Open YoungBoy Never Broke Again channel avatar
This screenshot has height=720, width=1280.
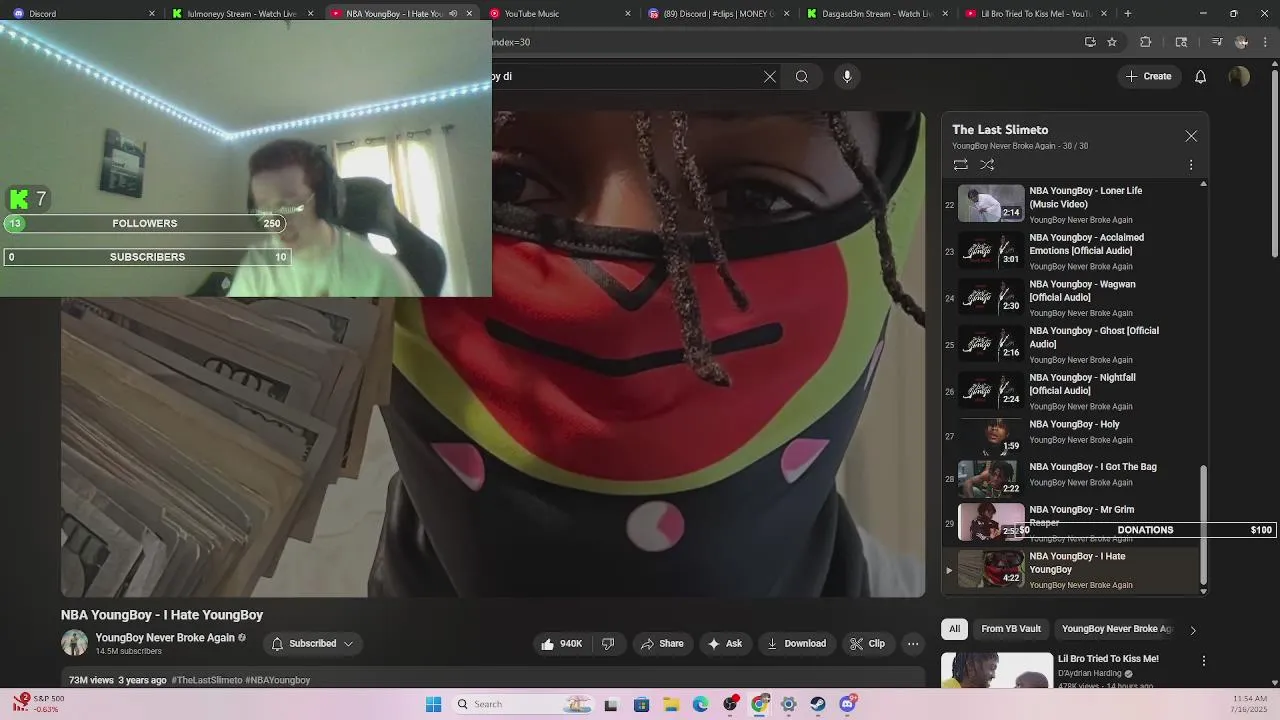coord(74,644)
